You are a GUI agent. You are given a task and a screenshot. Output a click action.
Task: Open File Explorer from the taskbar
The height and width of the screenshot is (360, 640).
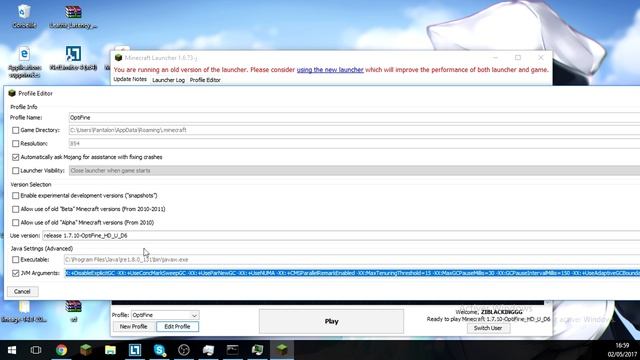point(110,350)
